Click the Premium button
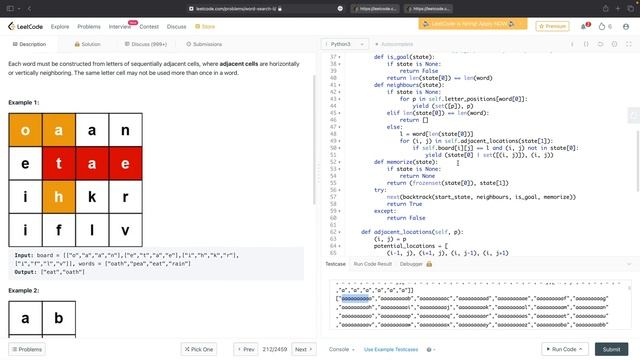The height and width of the screenshot is (360, 640). tap(552, 26)
